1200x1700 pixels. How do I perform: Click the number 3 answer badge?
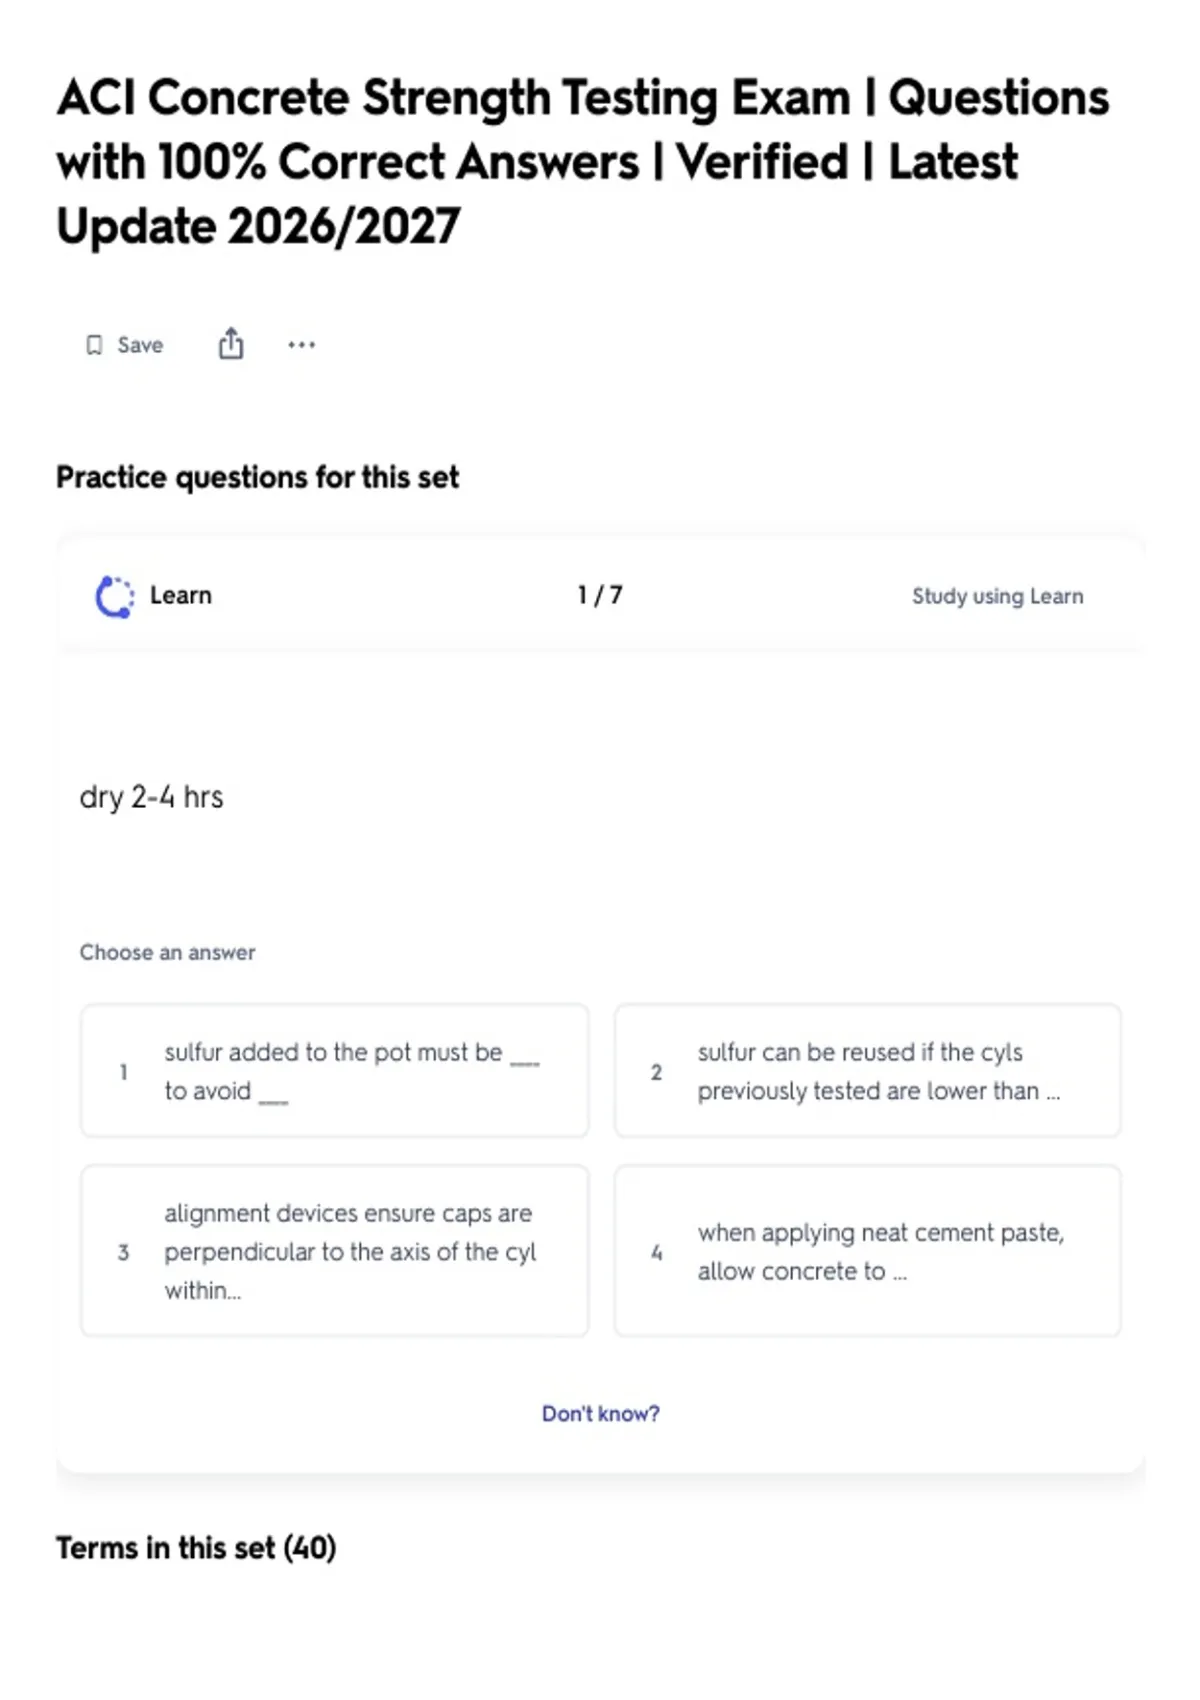123,1252
